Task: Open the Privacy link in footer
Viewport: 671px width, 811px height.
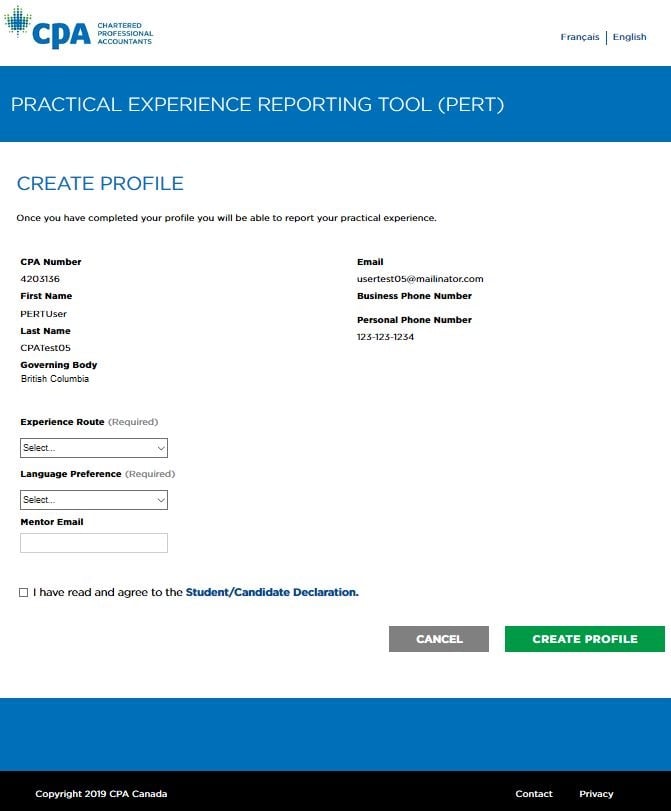Action: pos(596,794)
